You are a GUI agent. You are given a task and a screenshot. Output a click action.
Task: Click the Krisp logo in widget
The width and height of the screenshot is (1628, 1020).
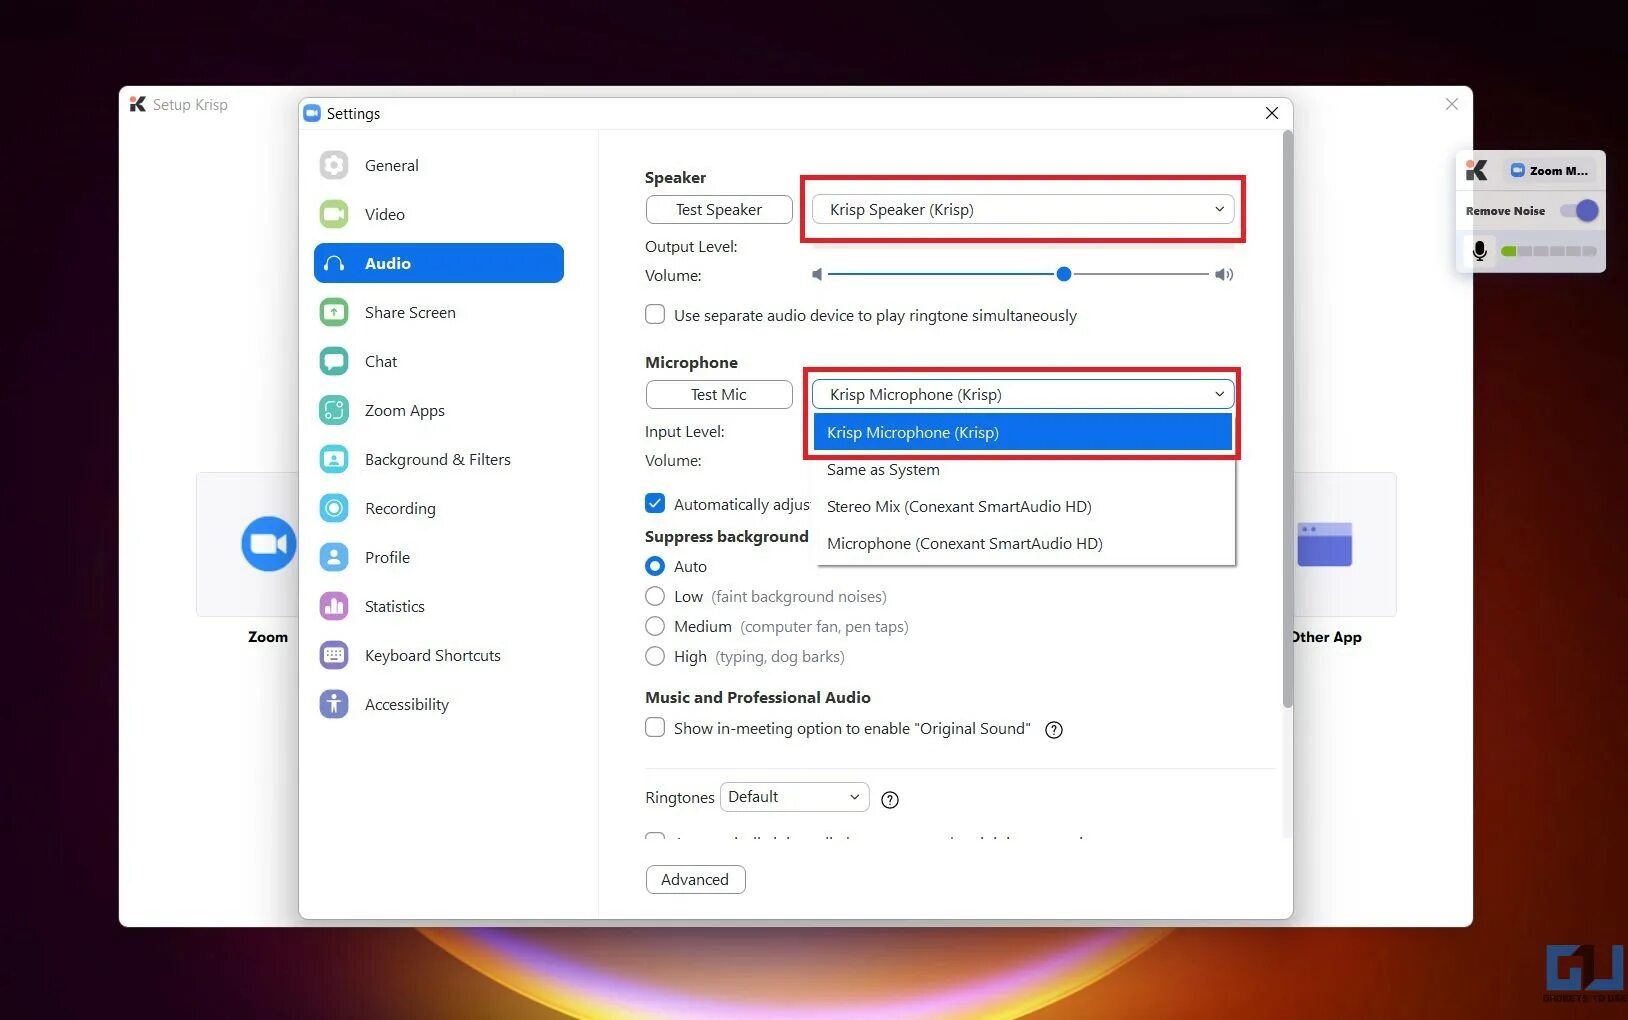[x=1476, y=171]
